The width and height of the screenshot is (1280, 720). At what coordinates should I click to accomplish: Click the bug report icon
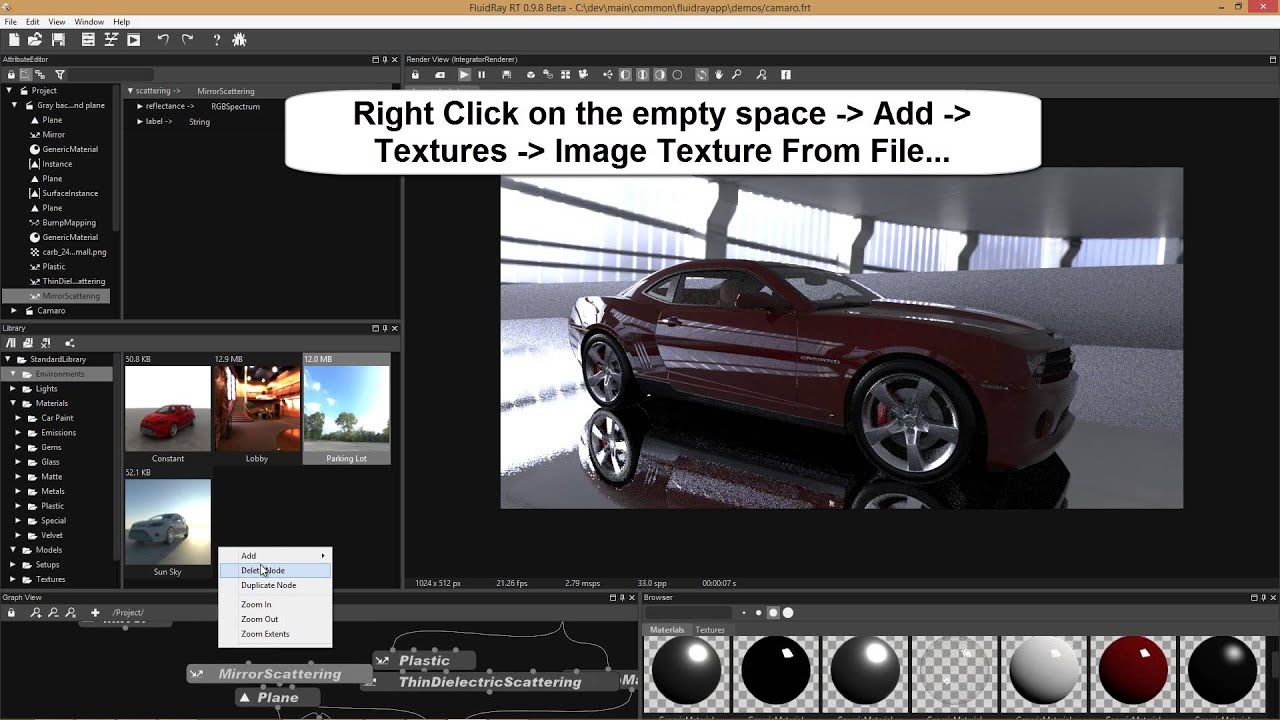[239, 40]
